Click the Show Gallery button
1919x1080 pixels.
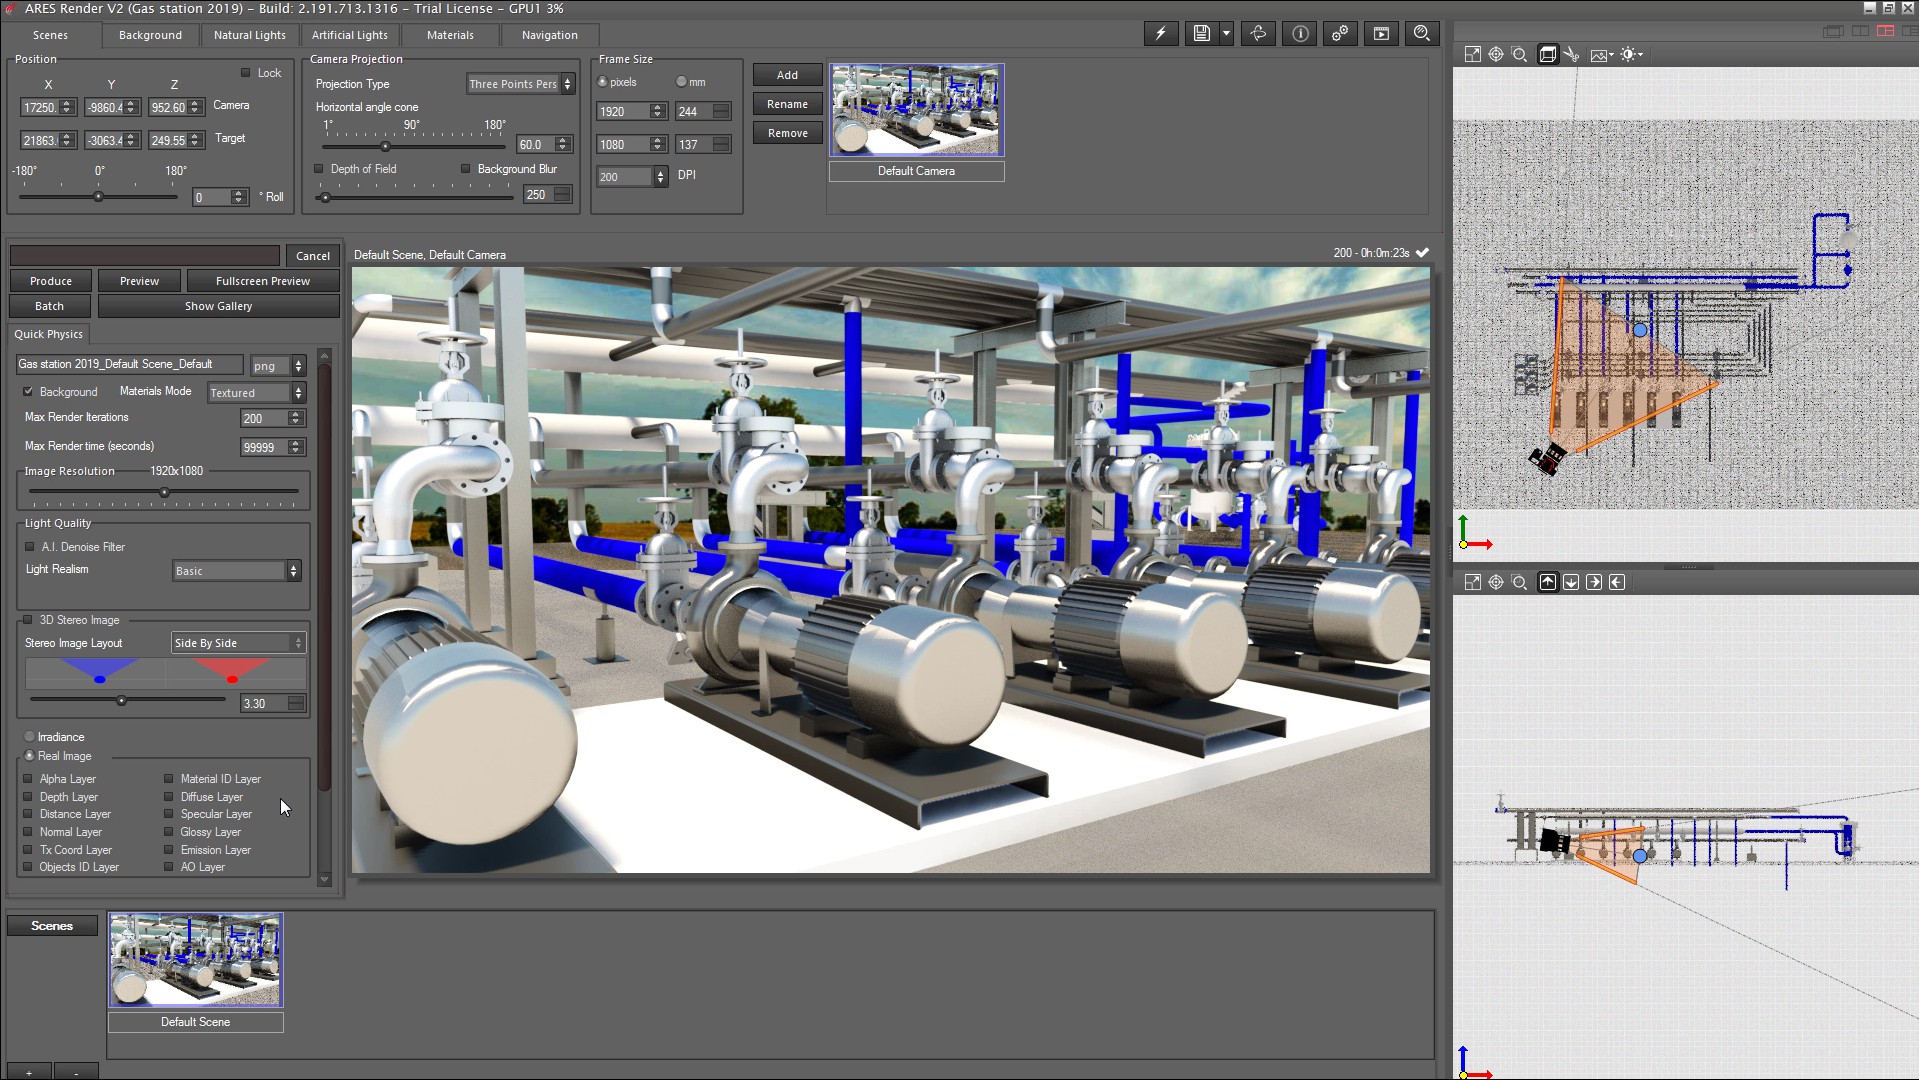click(x=218, y=306)
